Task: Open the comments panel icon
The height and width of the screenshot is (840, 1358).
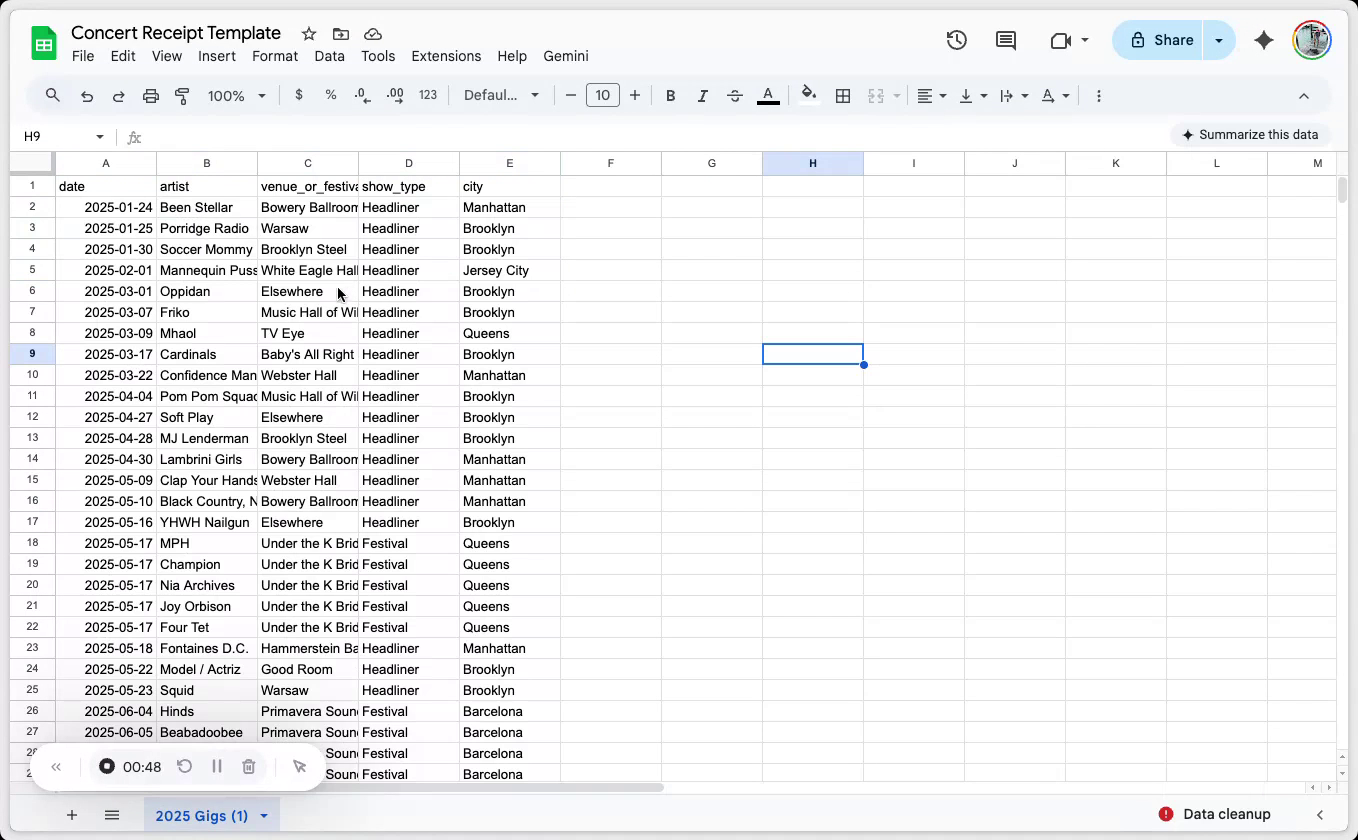Action: [x=1006, y=40]
